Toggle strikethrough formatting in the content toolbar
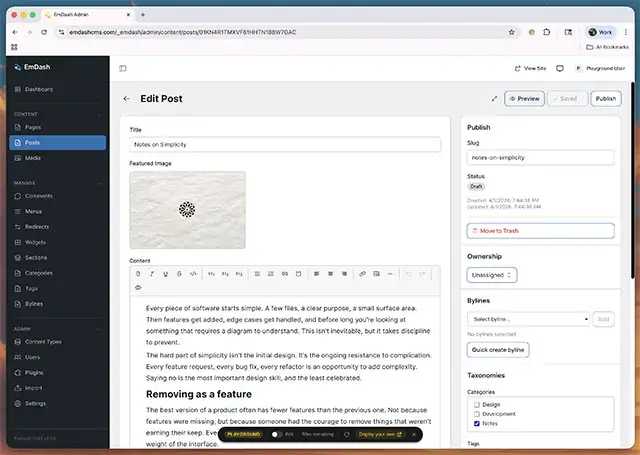 (180, 274)
